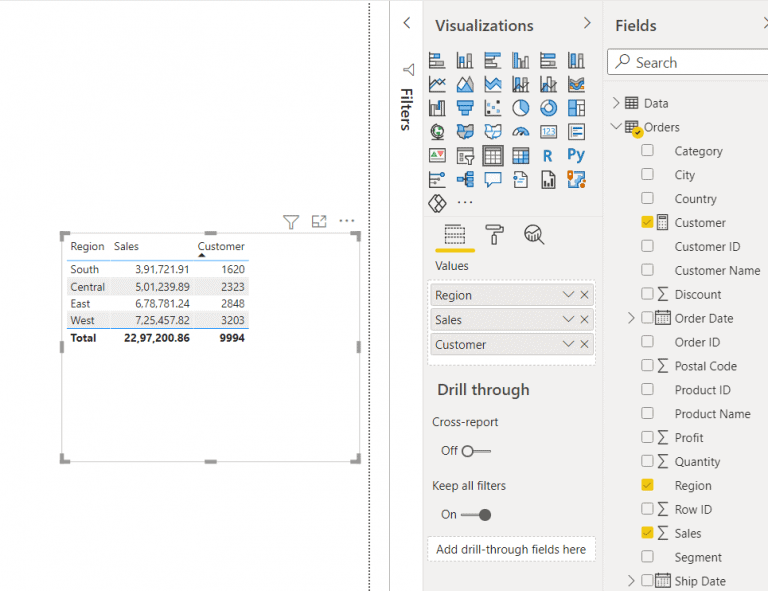Screen dimensions: 768x591
Task: Switch to the Fields tab of visual
Action: tap(455, 235)
